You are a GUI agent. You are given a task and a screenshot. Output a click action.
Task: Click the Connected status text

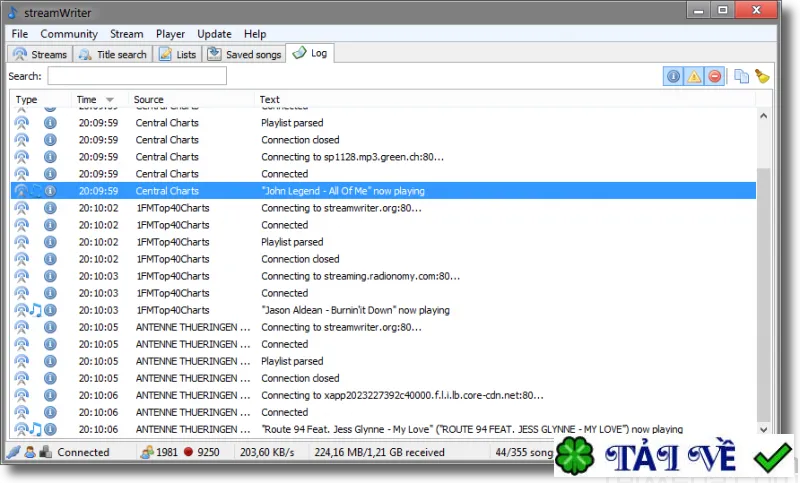coord(83,452)
